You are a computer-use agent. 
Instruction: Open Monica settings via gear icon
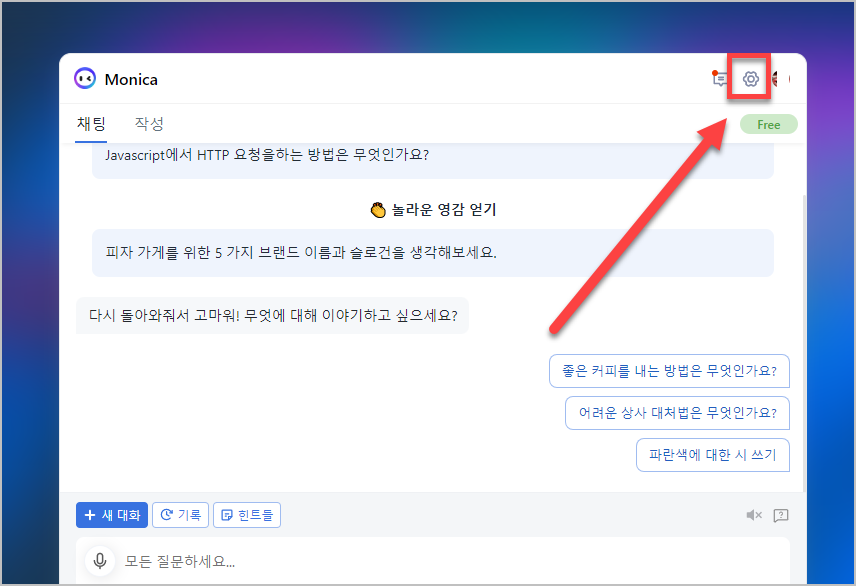pyautogui.click(x=749, y=78)
